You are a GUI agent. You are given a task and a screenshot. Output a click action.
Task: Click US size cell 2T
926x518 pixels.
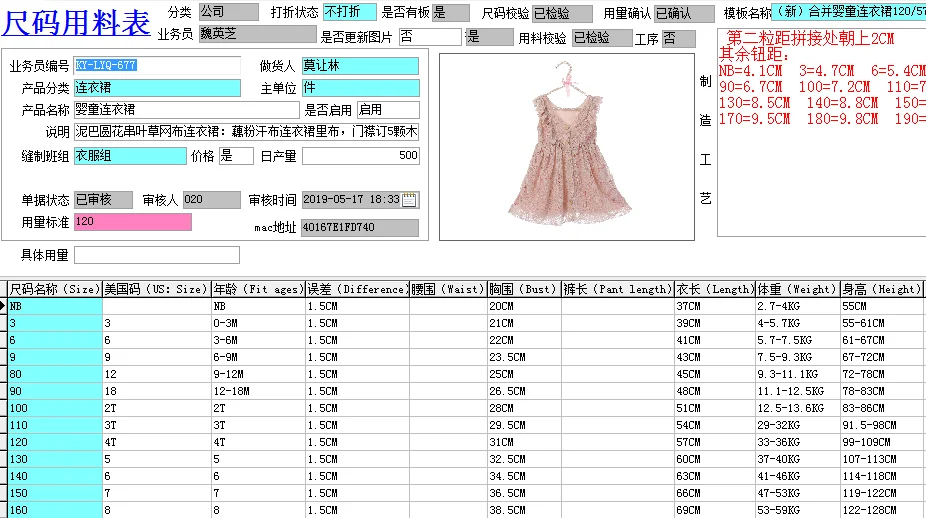(x=156, y=408)
